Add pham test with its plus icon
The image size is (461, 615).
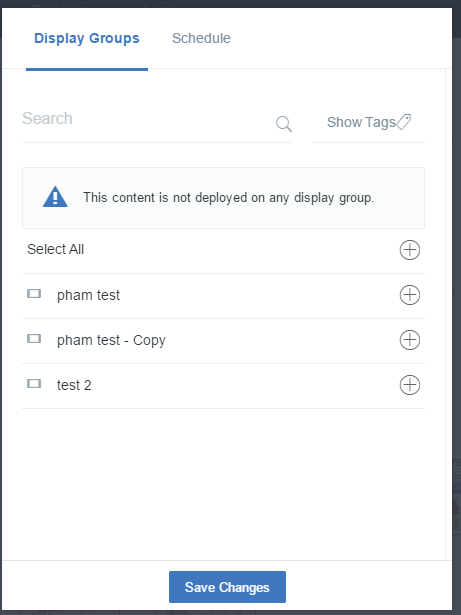point(410,295)
